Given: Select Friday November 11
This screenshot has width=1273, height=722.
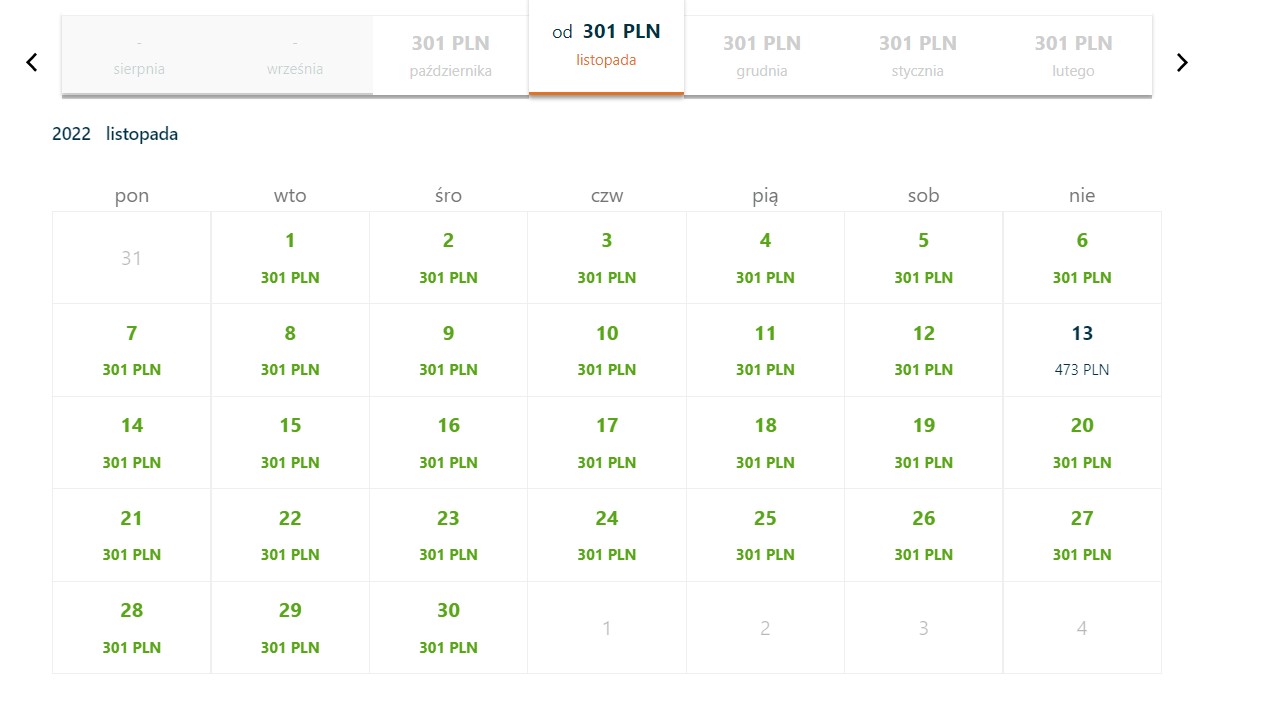Looking at the screenshot, I should 765,350.
